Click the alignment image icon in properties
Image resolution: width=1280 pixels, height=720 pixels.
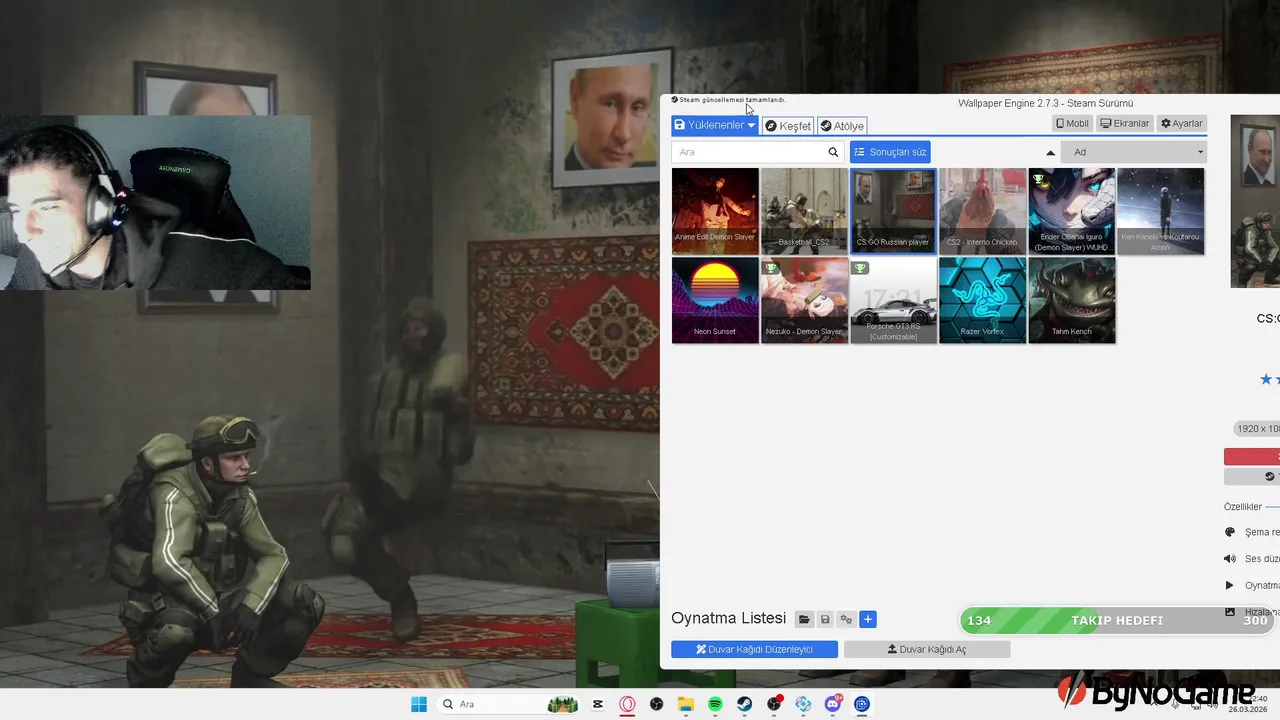tap(1230, 611)
